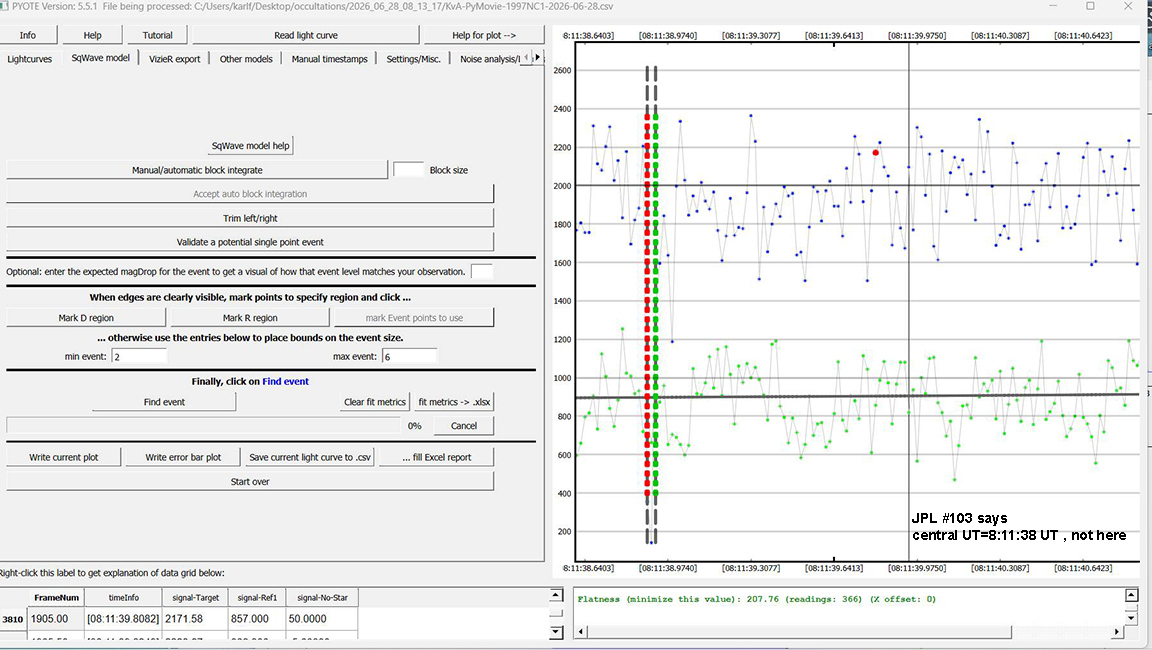This screenshot has width=1152, height=650.
Task: Click the log panel right scroll arrow
Action: 1117,632
